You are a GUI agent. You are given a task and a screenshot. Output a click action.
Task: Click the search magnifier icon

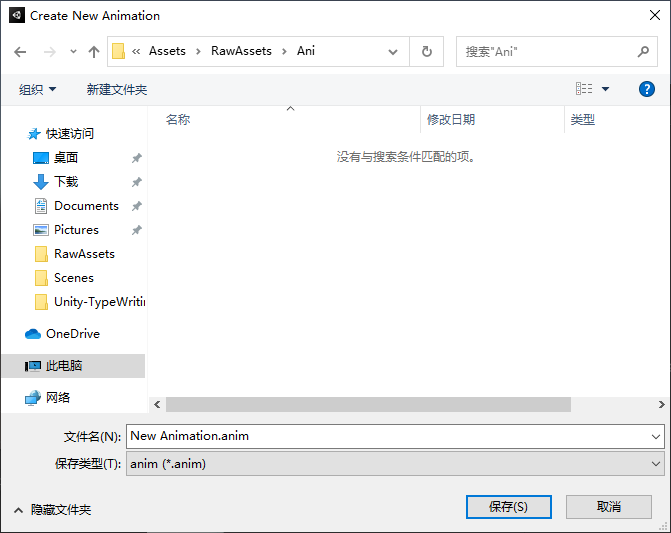[x=643, y=52]
